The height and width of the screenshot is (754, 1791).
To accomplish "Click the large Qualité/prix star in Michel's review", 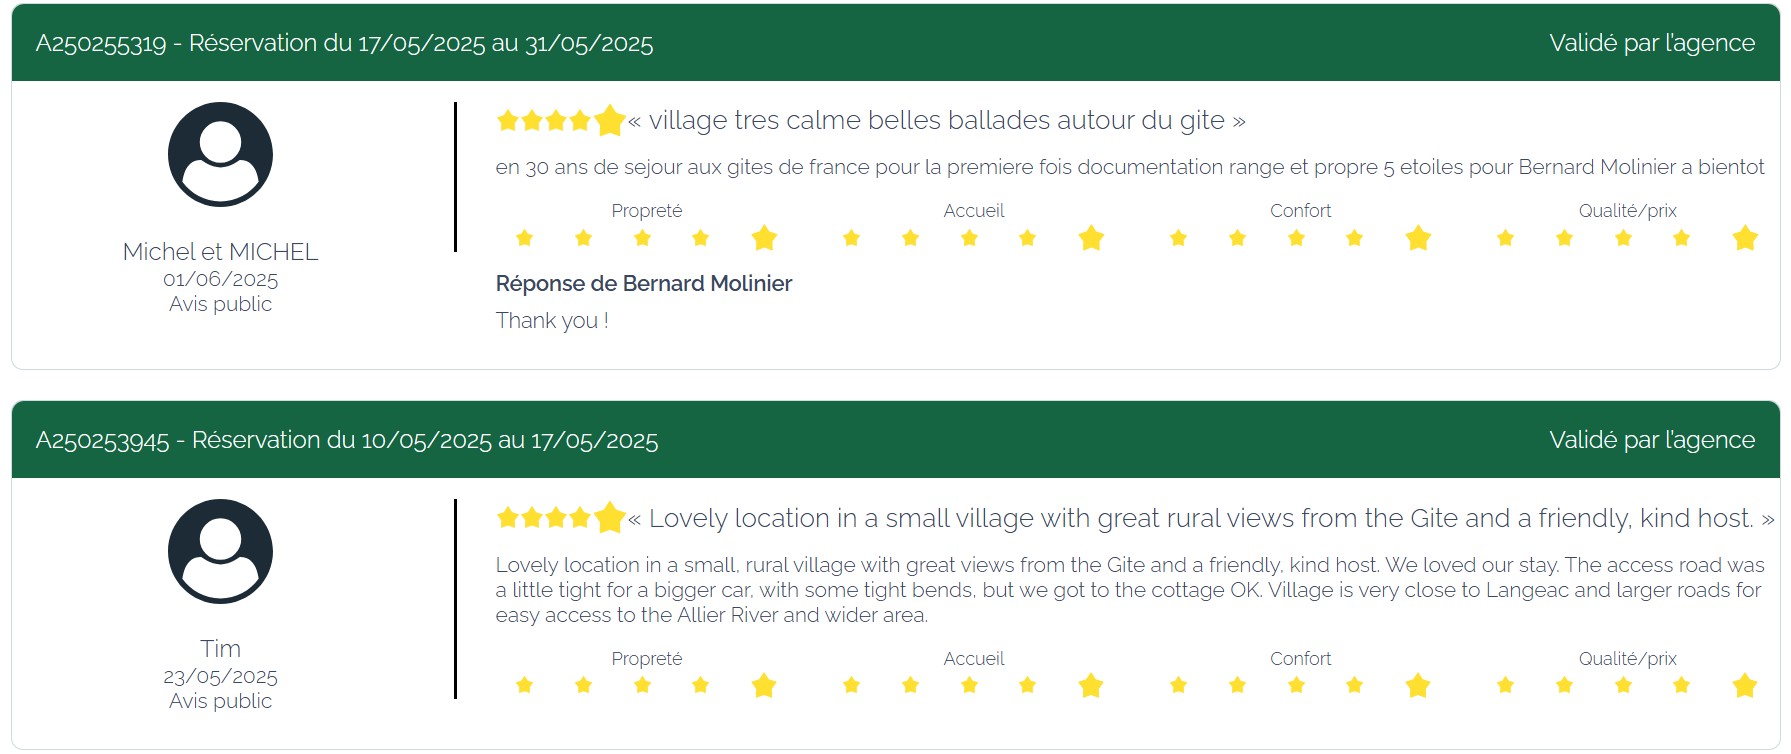I will coord(1745,238).
